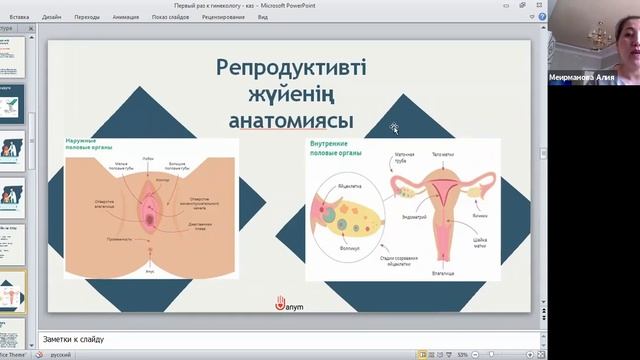Click the Фолликул label in the diagram

coord(349,248)
